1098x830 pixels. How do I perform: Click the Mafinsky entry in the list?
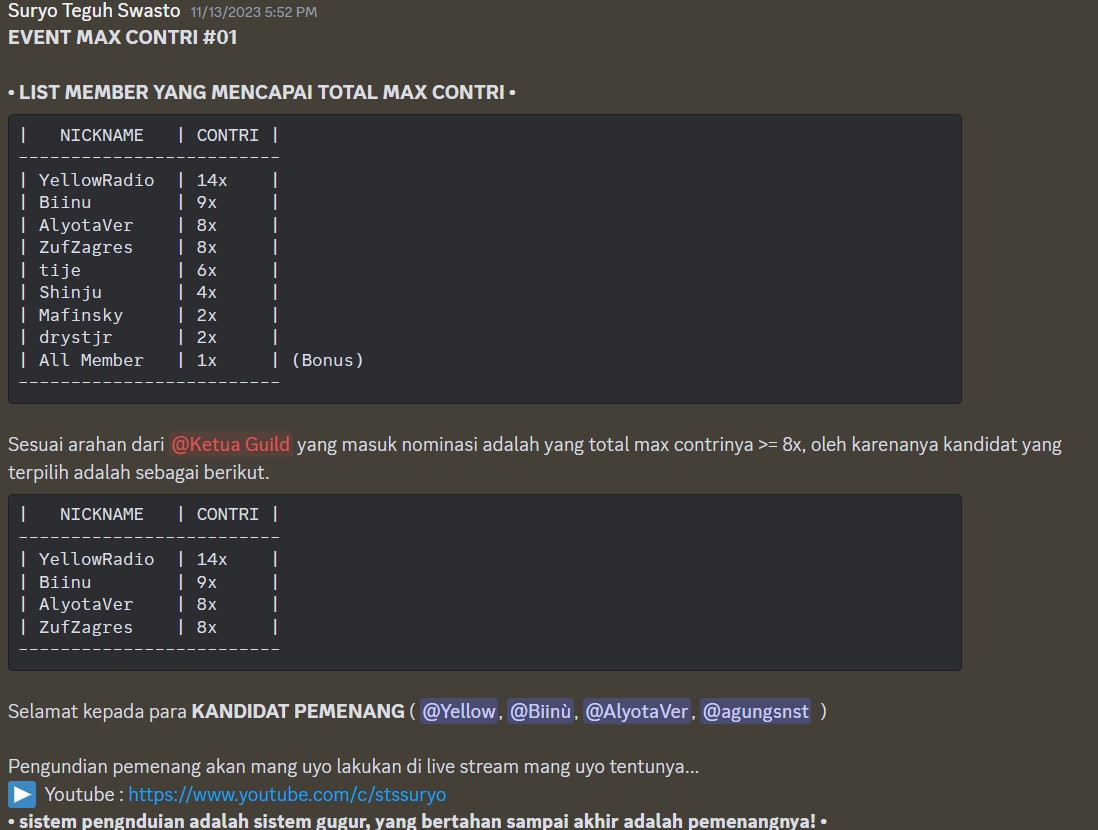[x=81, y=315]
